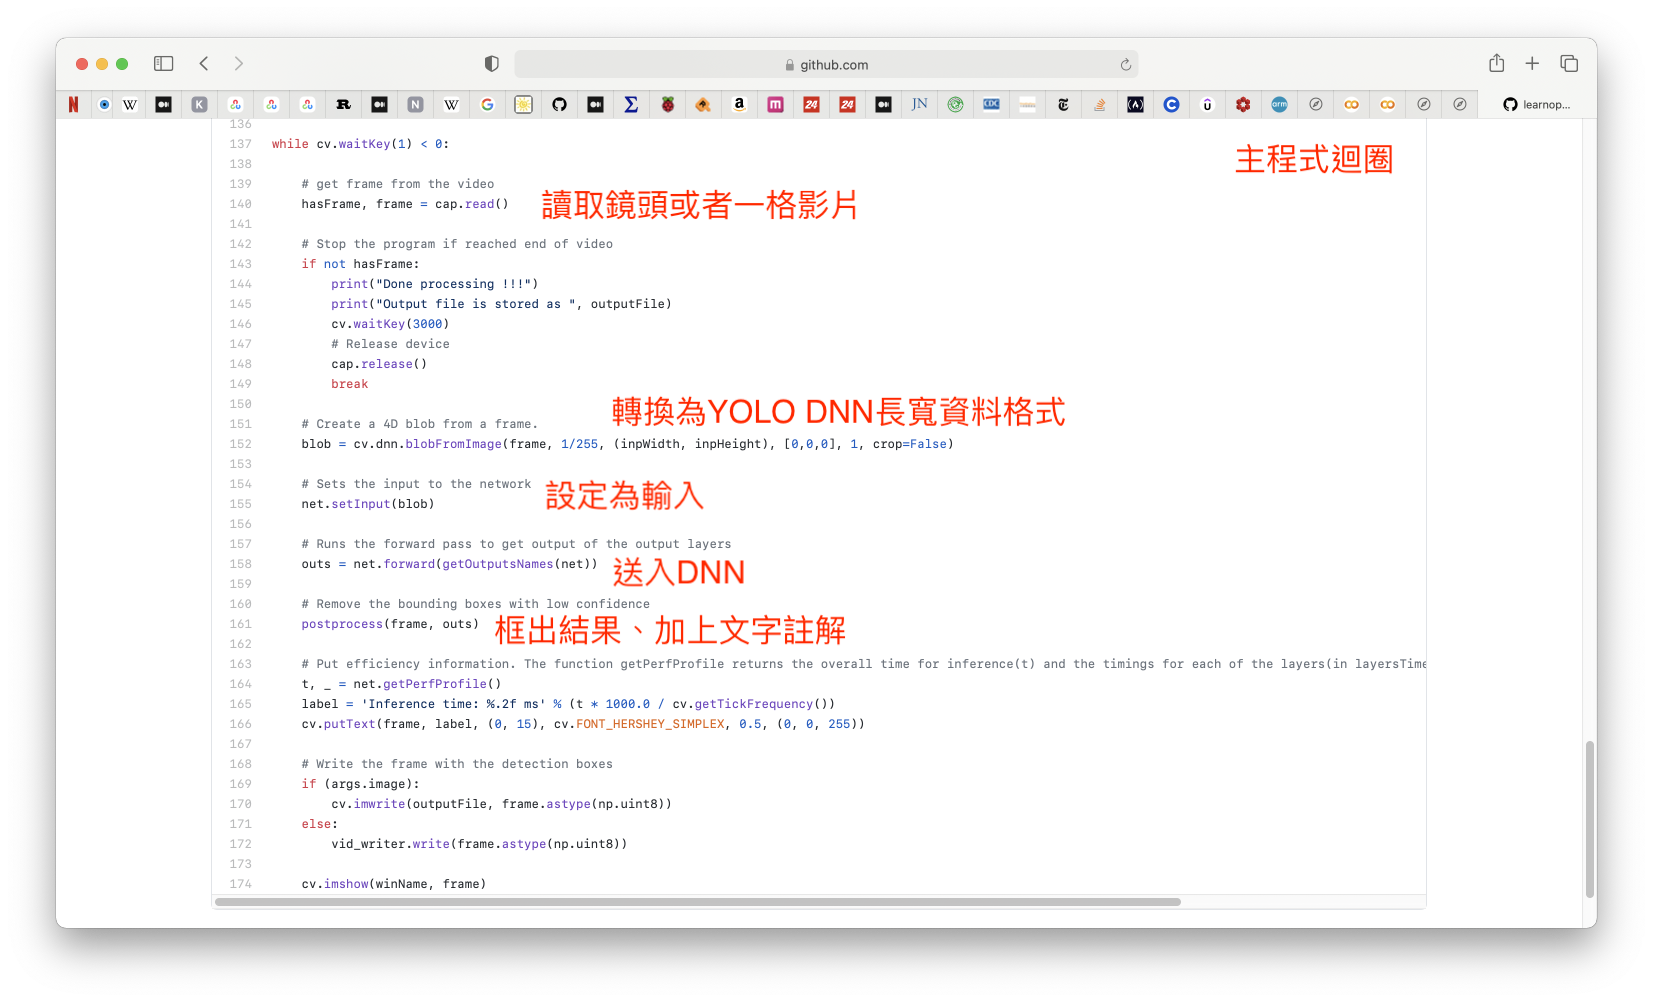Open the blue C pinned tab

1171,104
